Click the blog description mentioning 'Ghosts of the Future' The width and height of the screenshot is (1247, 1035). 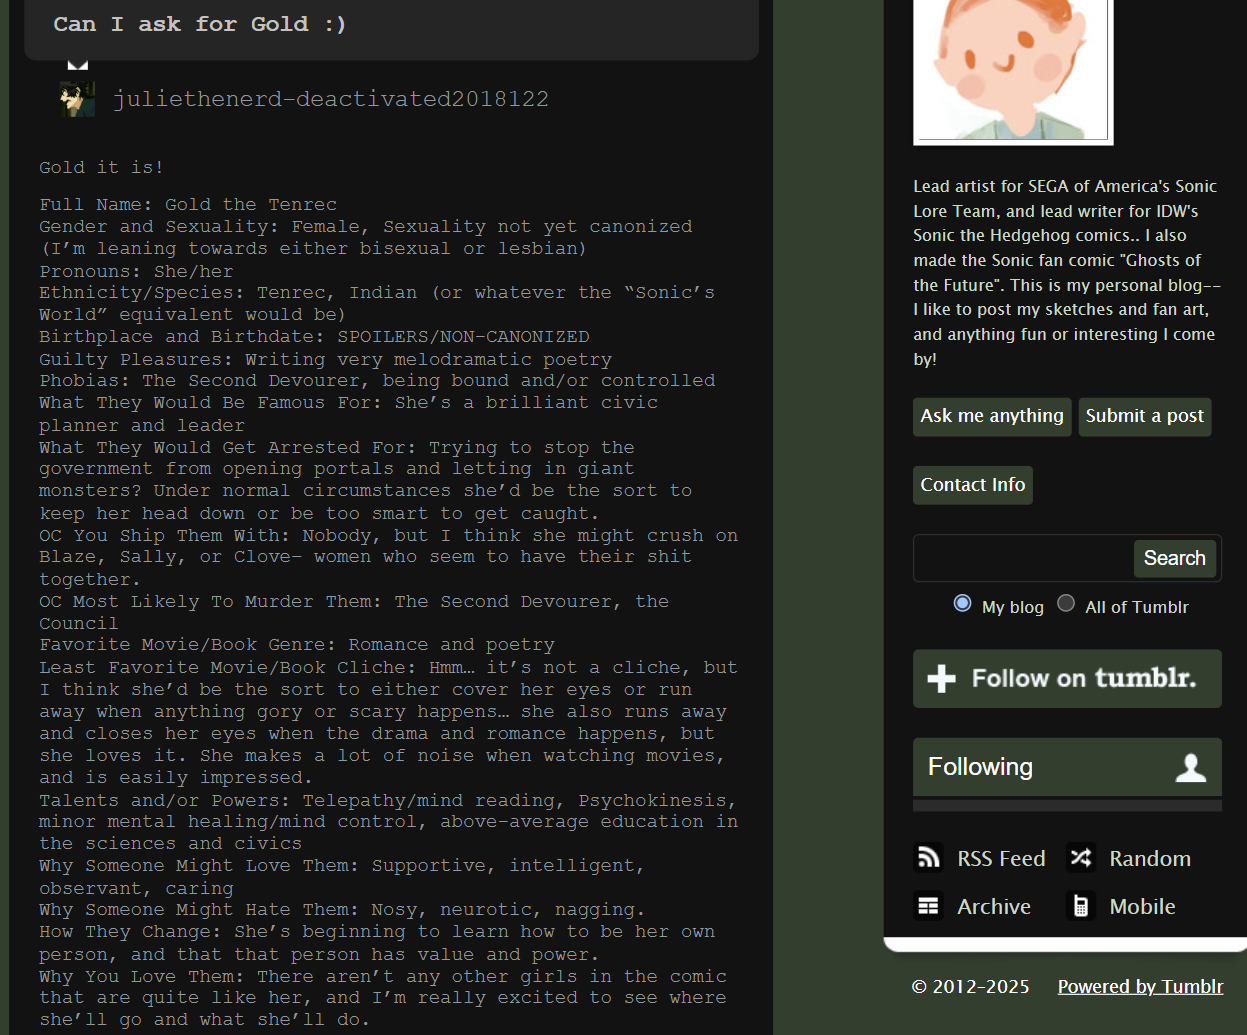click(x=1066, y=272)
